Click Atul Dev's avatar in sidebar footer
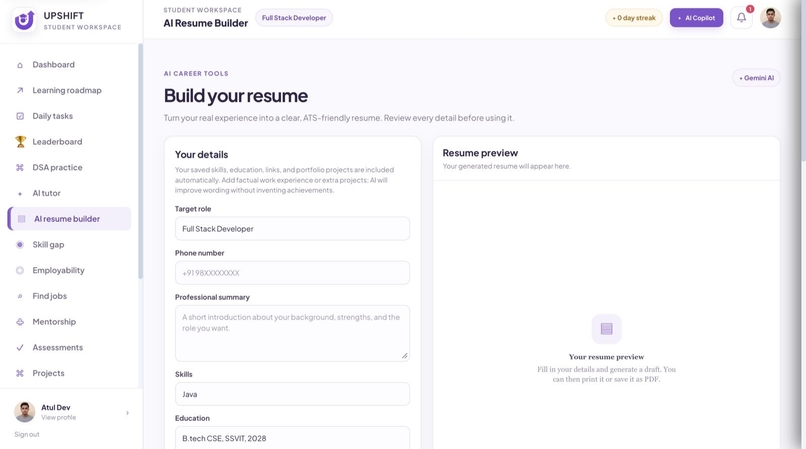 coord(24,412)
